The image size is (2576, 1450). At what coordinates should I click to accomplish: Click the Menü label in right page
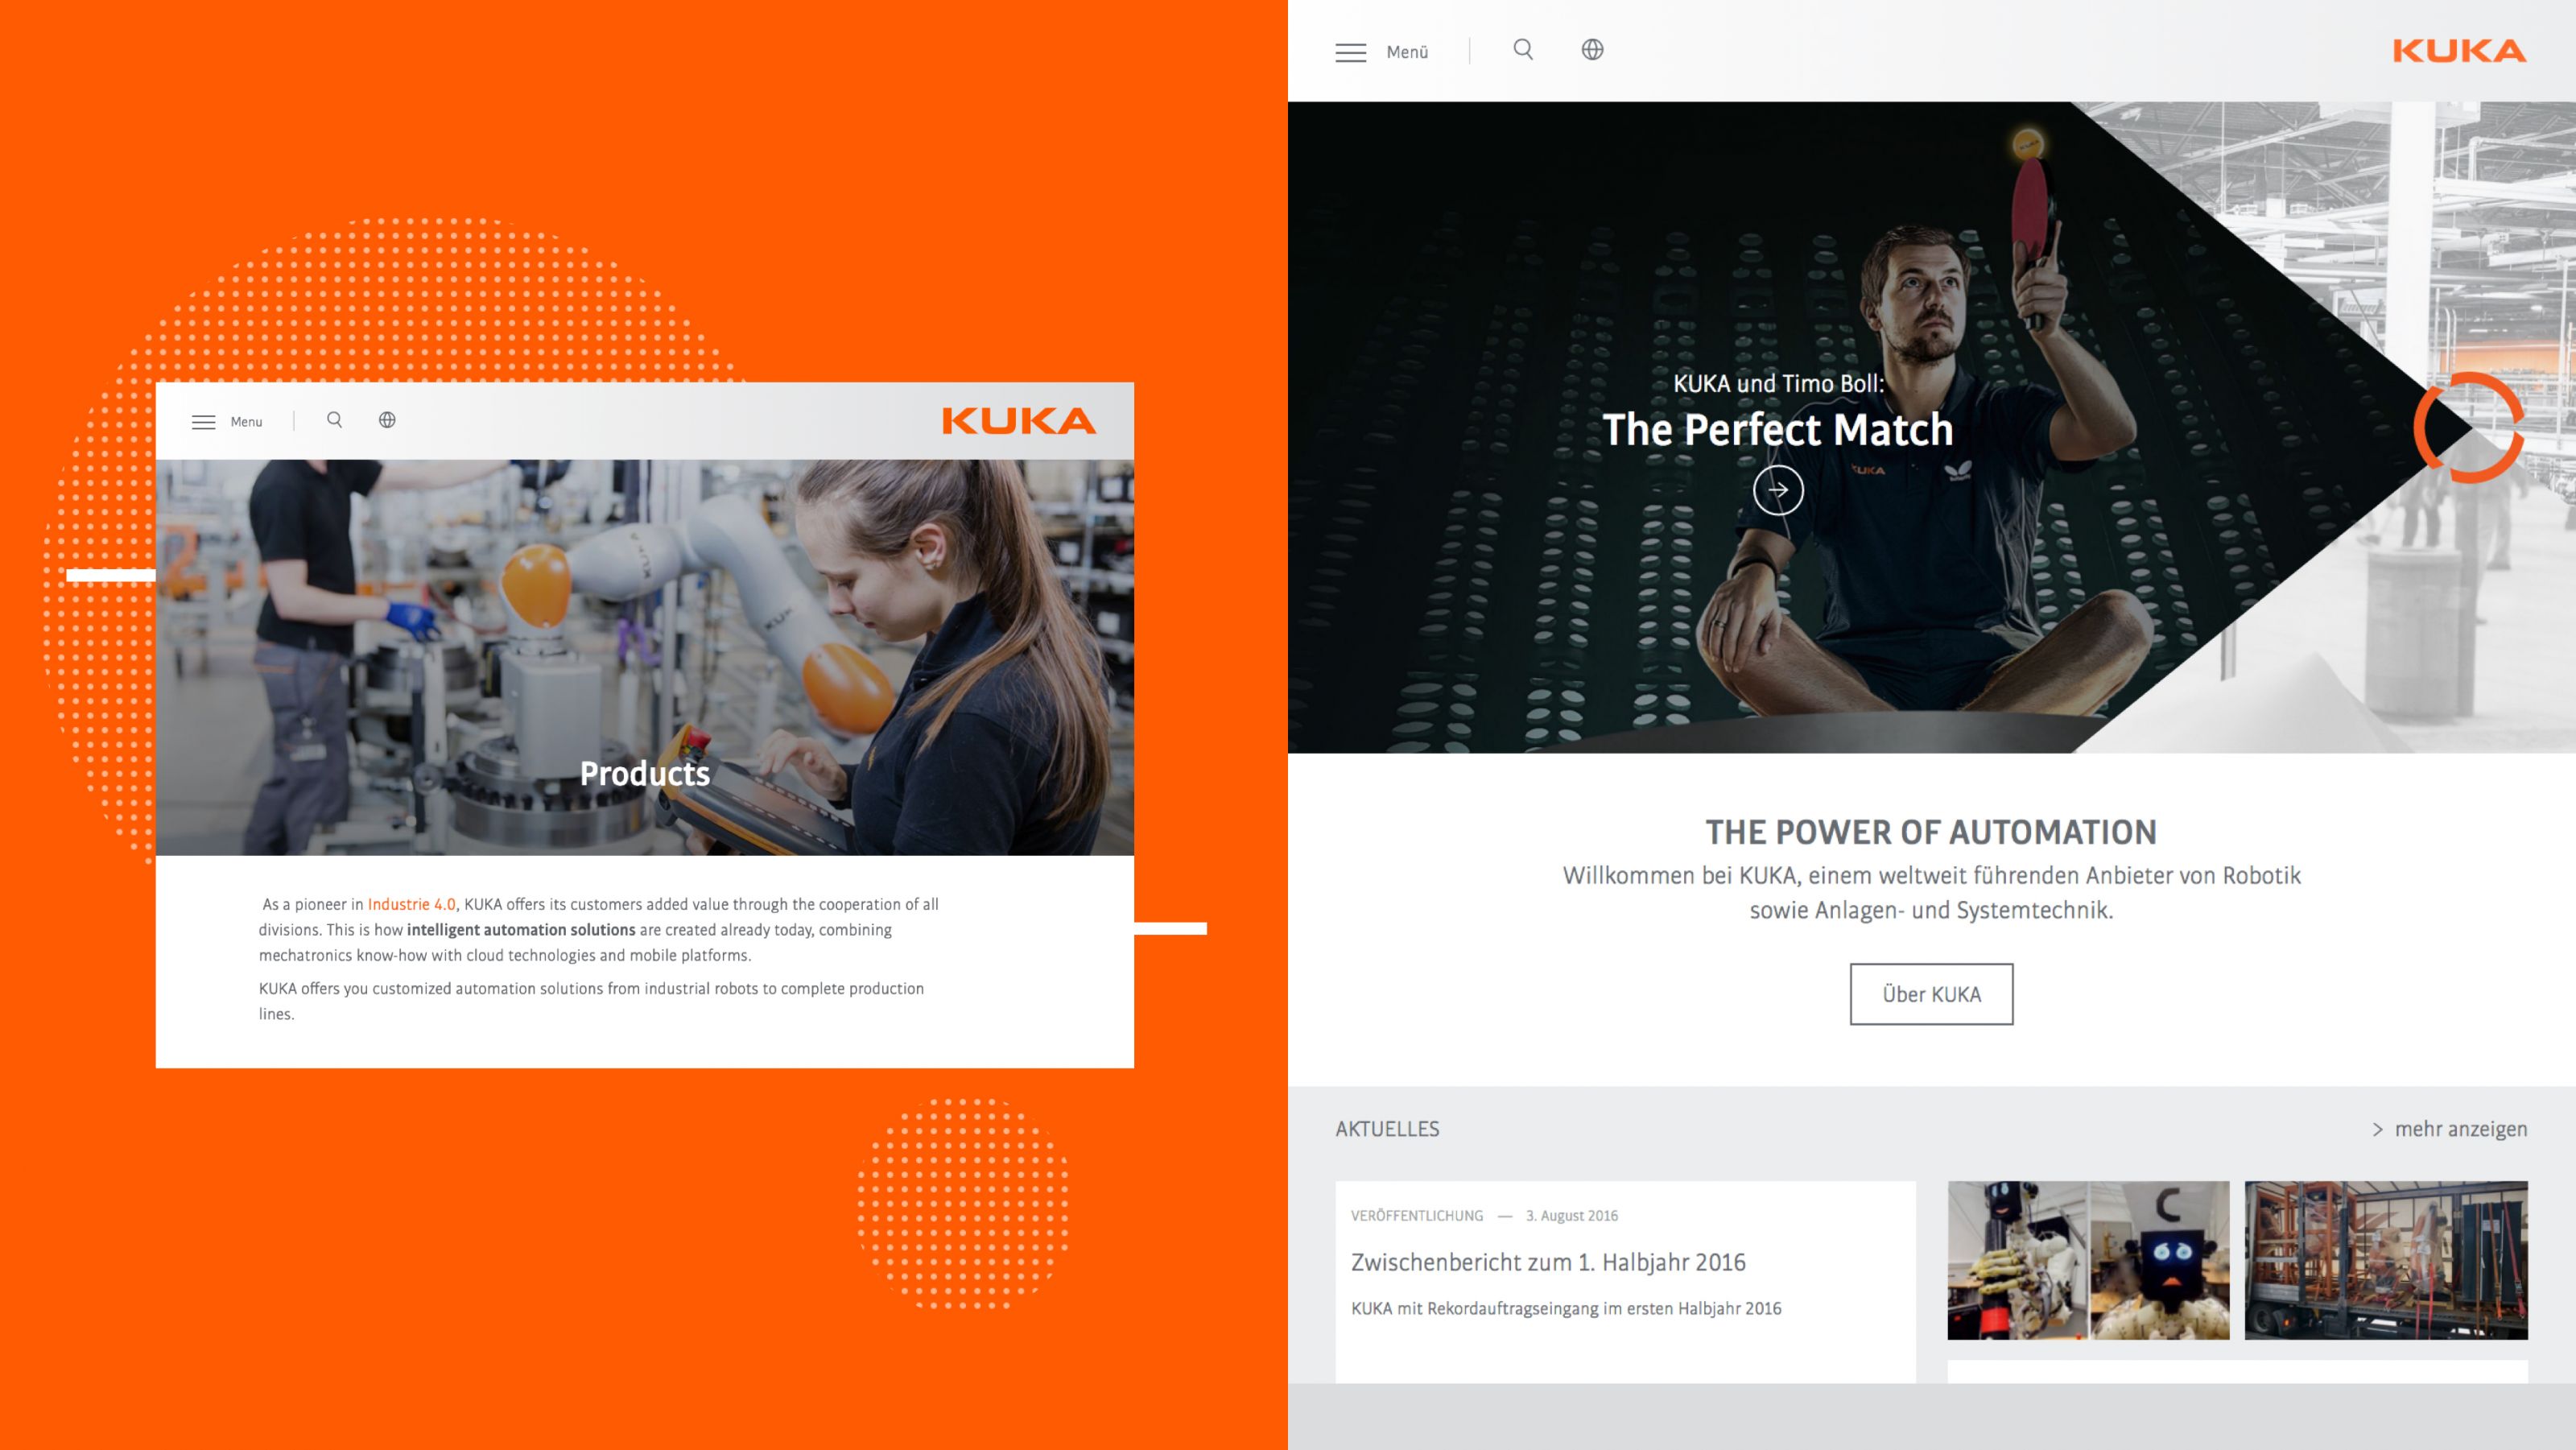pyautogui.click(x=1407, y=52)
